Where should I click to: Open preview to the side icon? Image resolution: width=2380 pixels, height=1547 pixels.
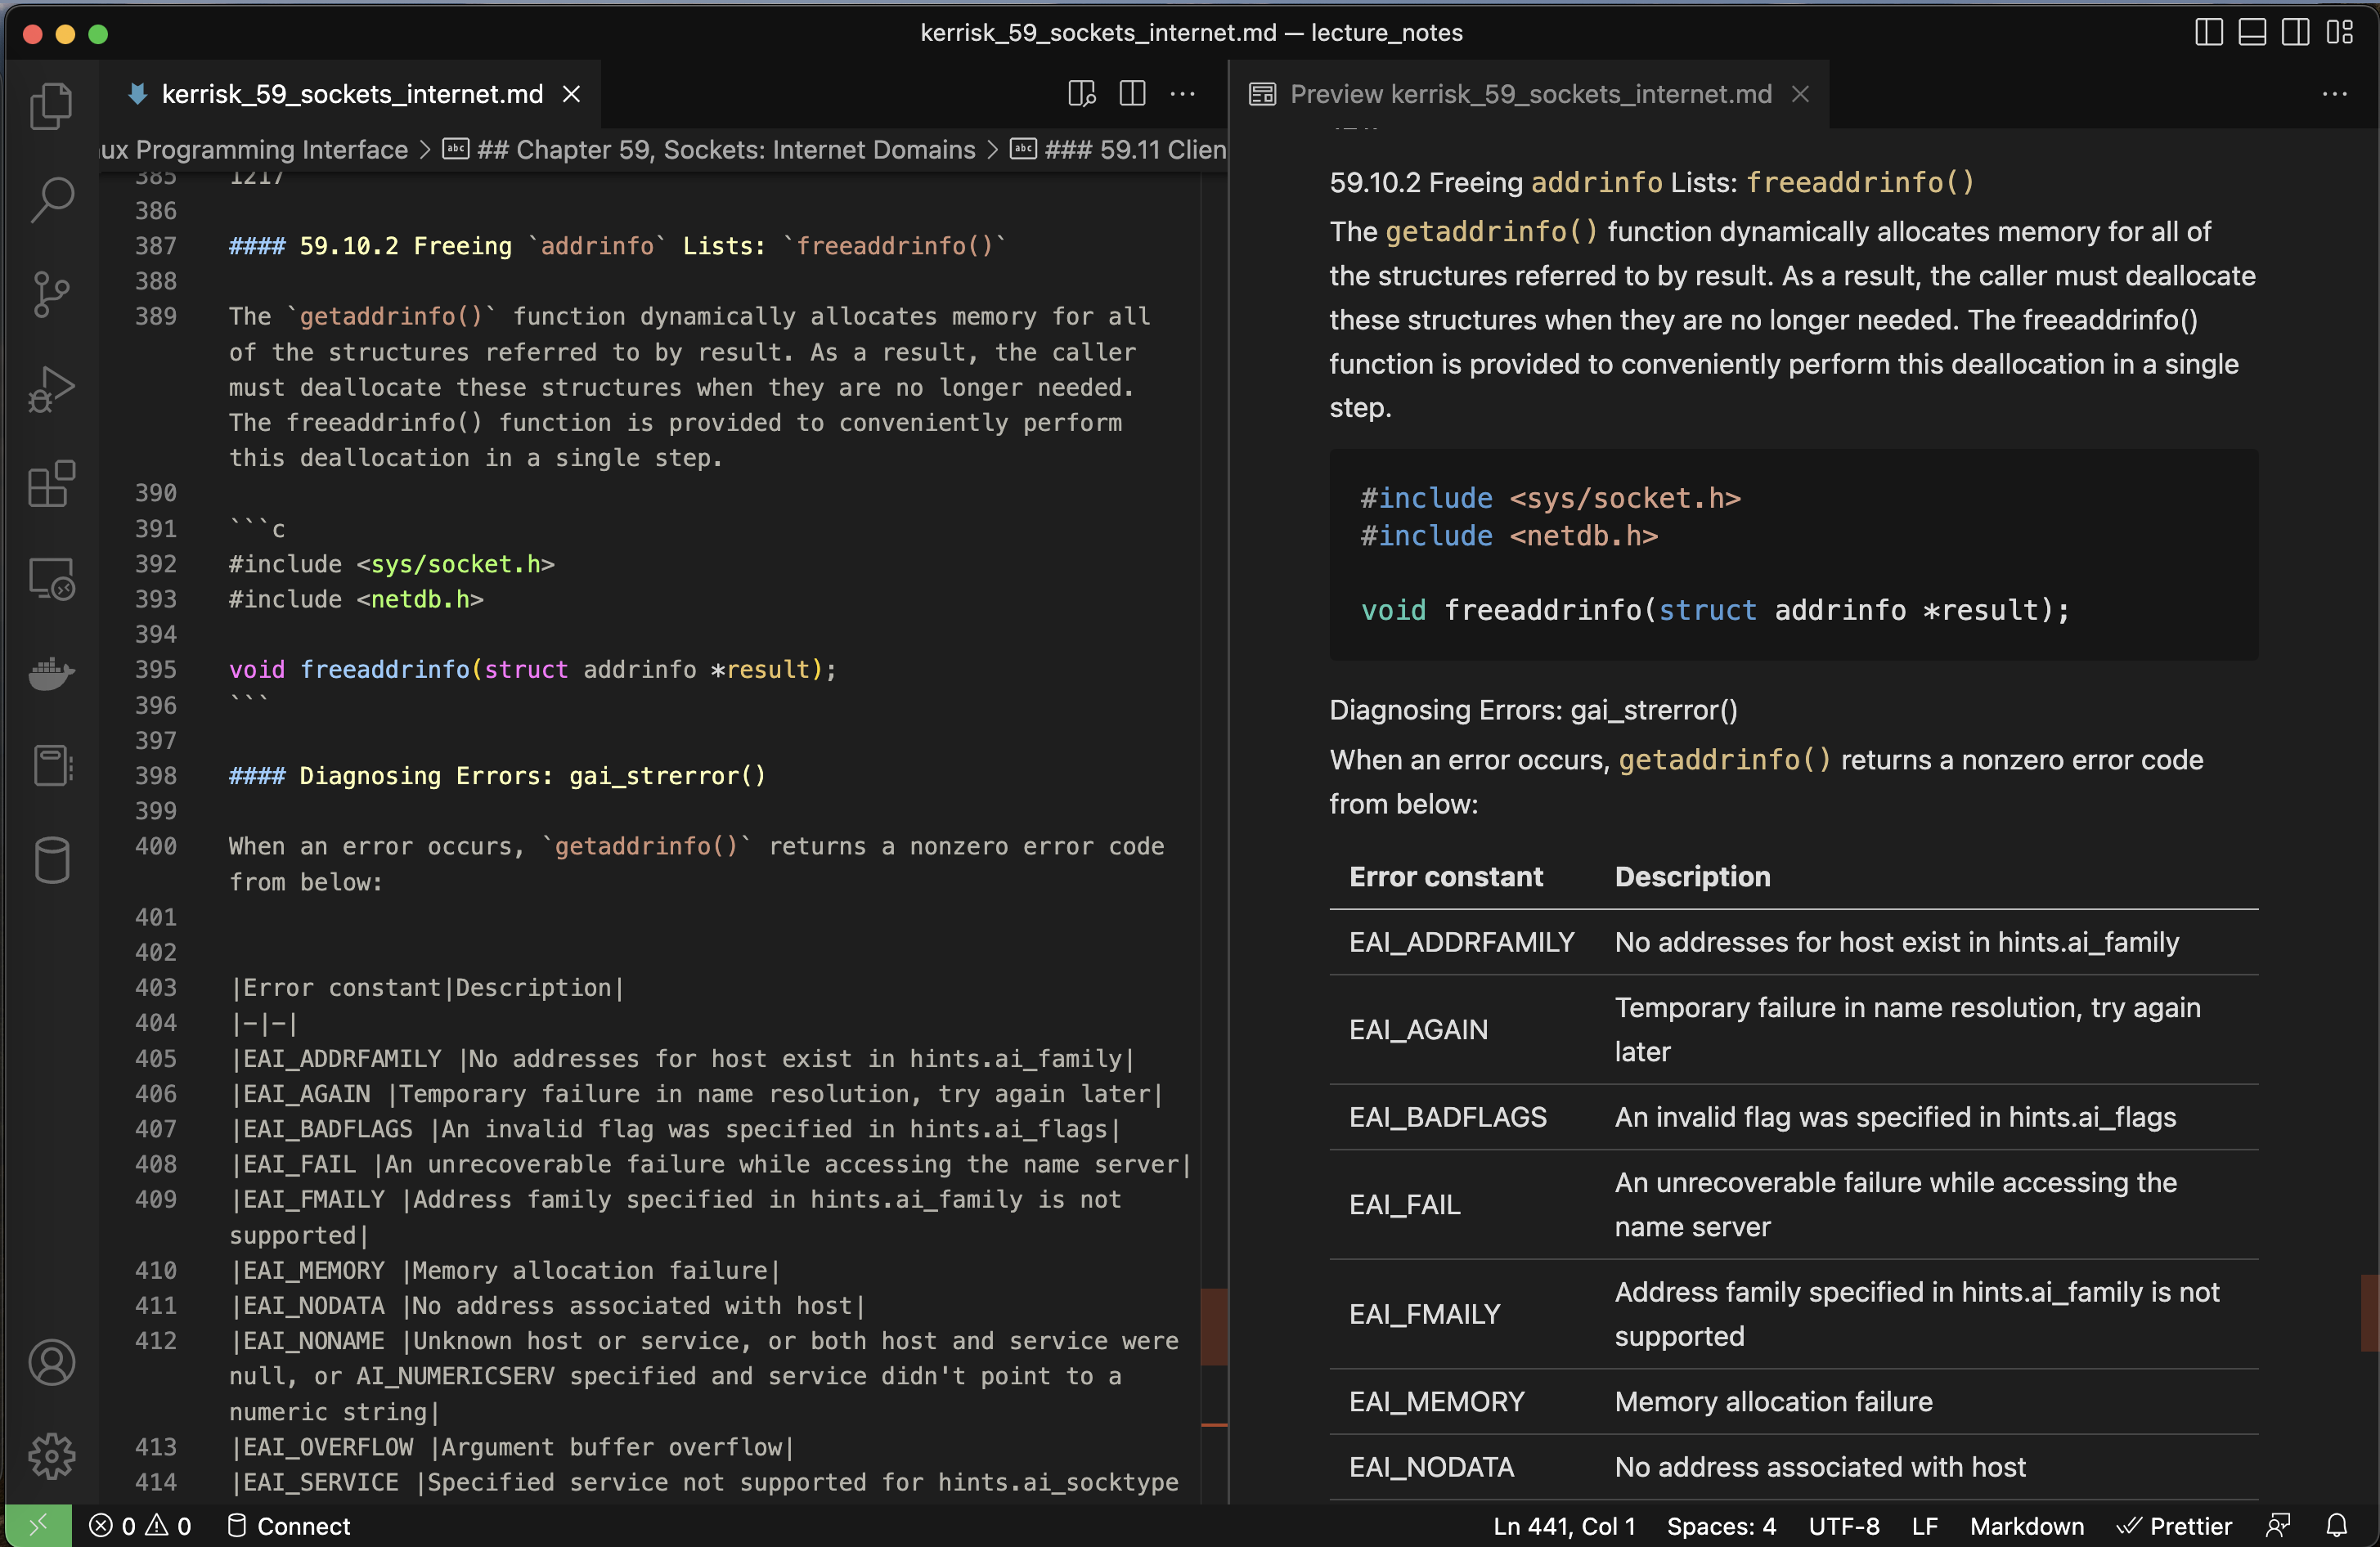pos(1081,94)
